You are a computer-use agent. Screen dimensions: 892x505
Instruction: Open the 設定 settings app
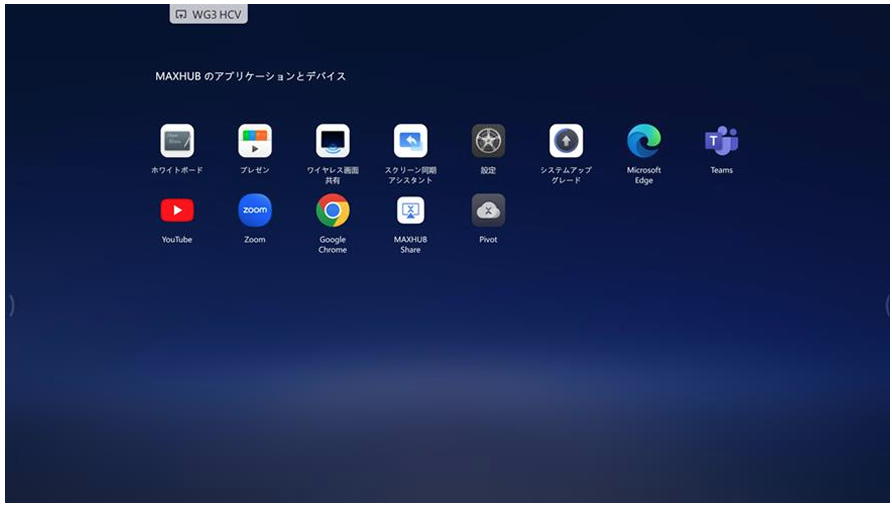[488, 140]
